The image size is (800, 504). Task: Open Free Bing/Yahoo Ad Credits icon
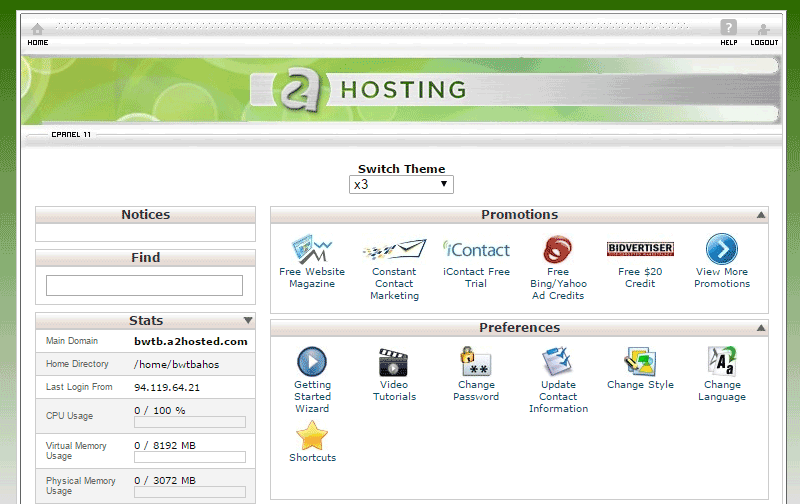[x=558, y=249]
